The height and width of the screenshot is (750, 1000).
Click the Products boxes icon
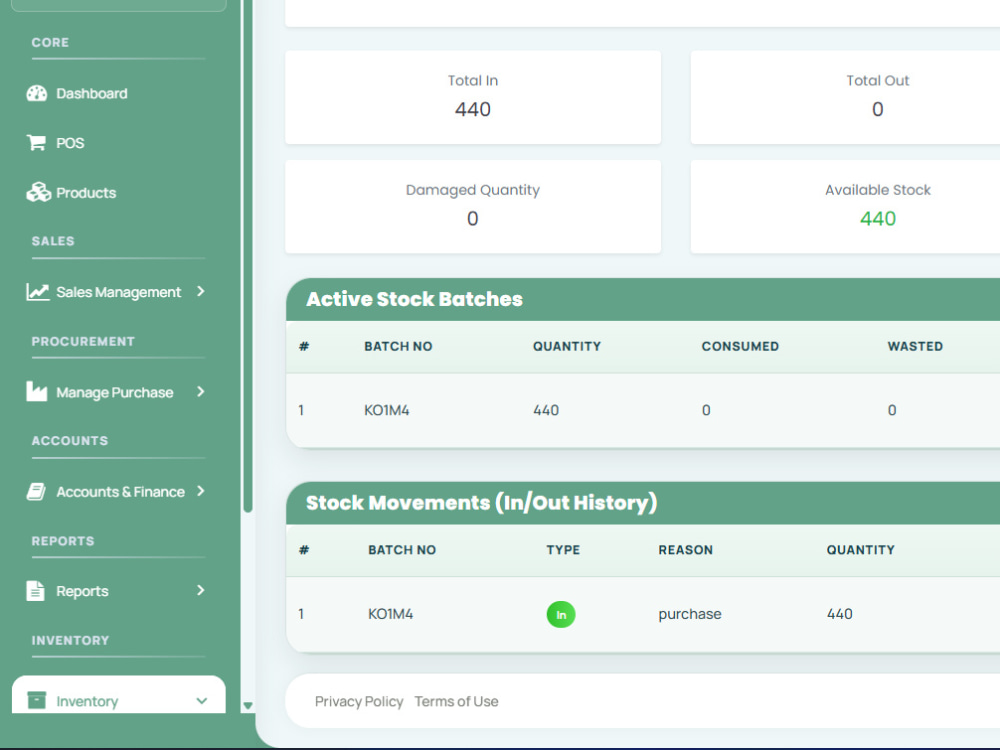38,192
